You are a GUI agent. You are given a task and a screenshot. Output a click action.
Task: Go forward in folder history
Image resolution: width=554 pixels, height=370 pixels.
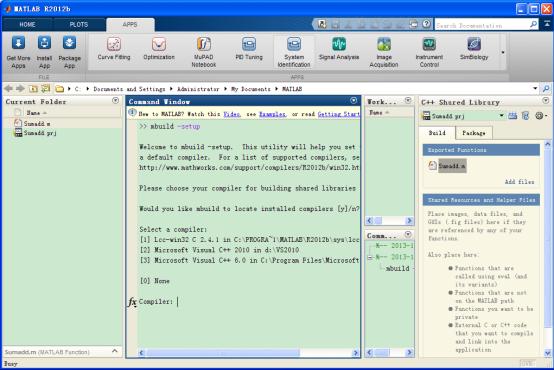pos(20,88)
